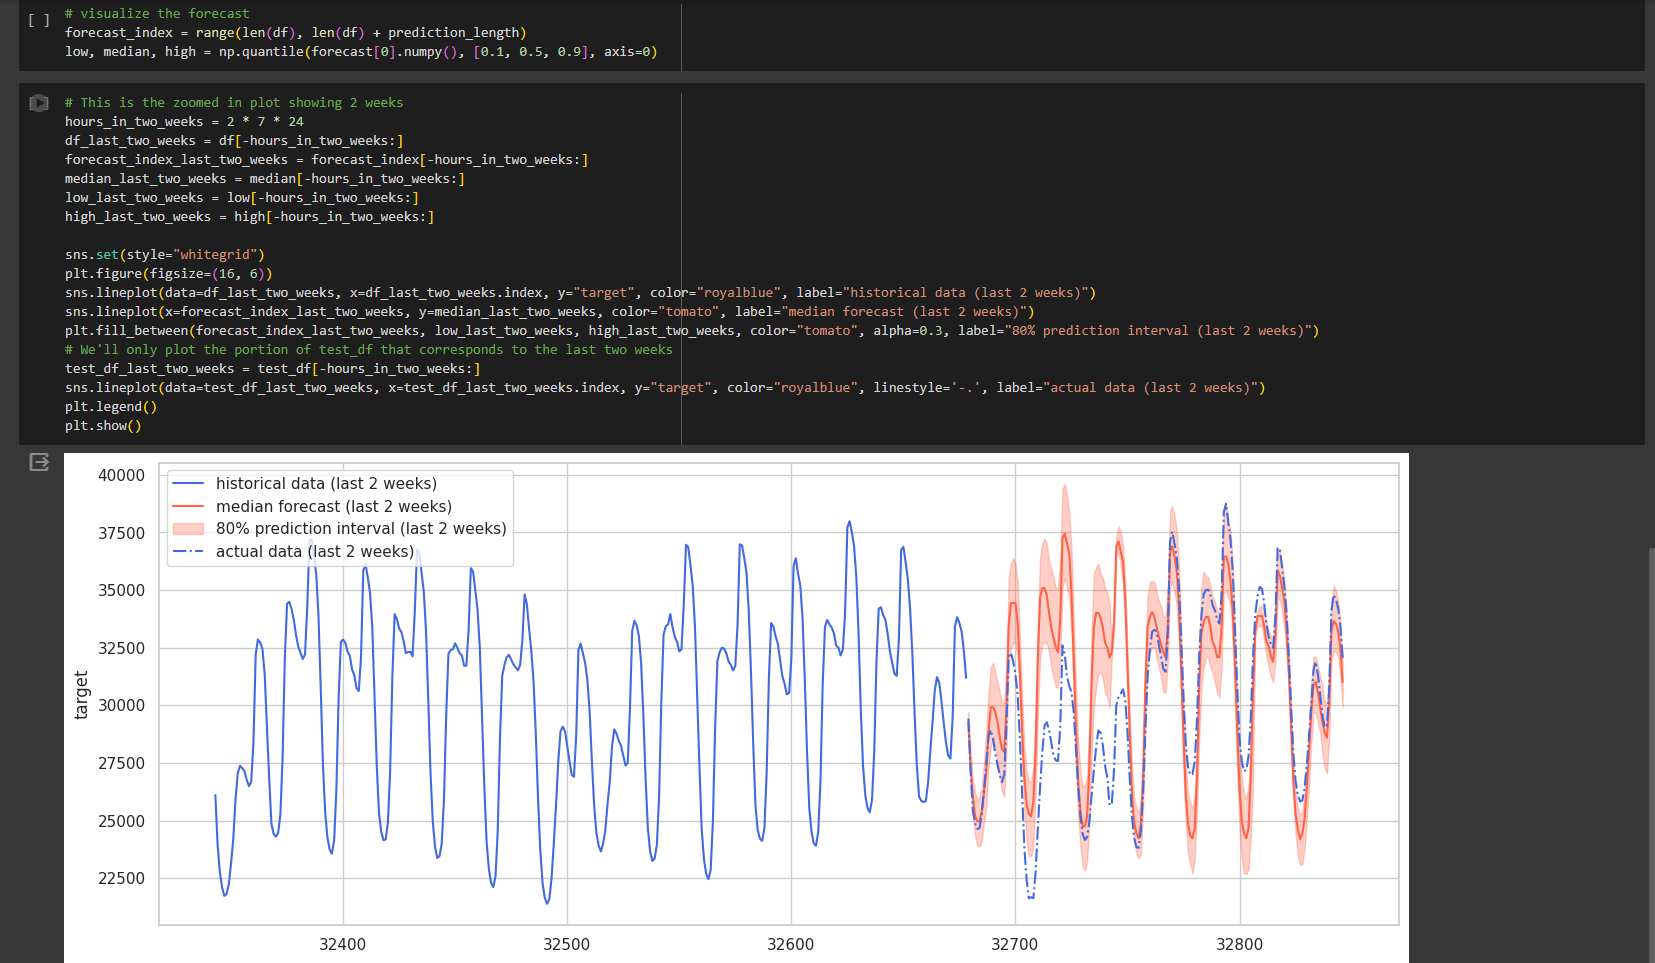1655x963 pixels.
Task: Click the 22500 y-axis tick label
Action: pos(121,878)
